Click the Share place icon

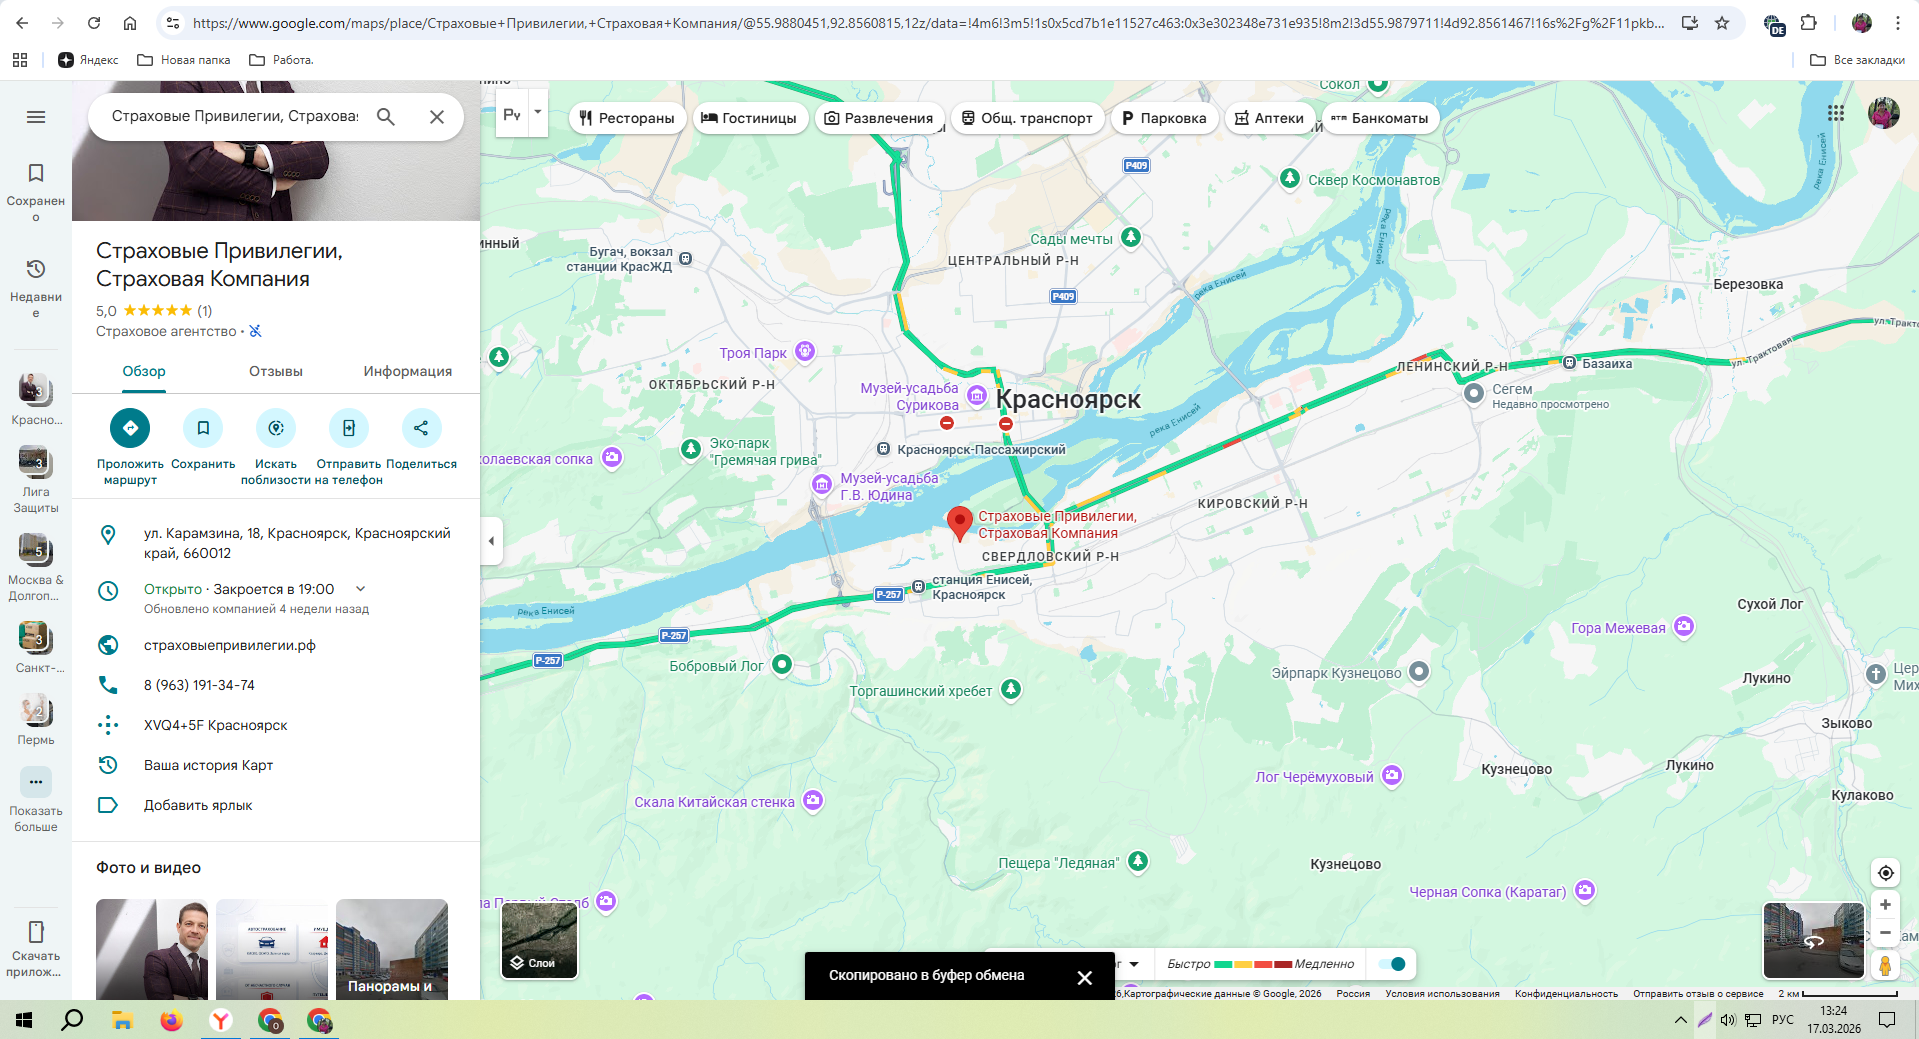[x=421, y=428]
